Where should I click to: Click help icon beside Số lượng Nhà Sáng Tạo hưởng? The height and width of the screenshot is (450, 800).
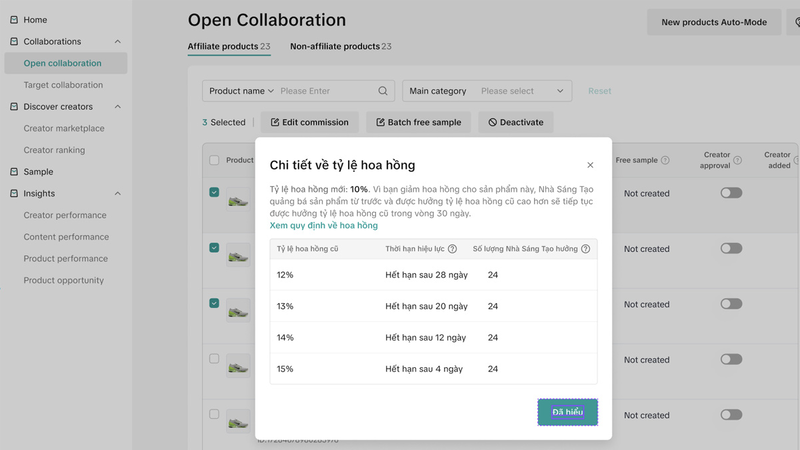[585, 249]
